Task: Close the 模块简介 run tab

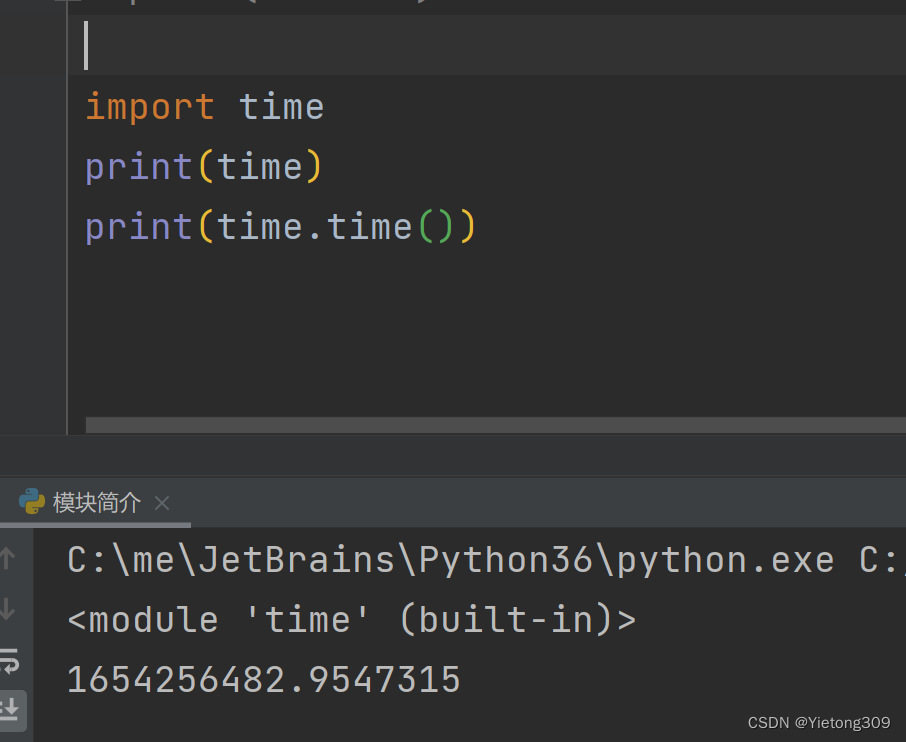Action: click(162, 503)
